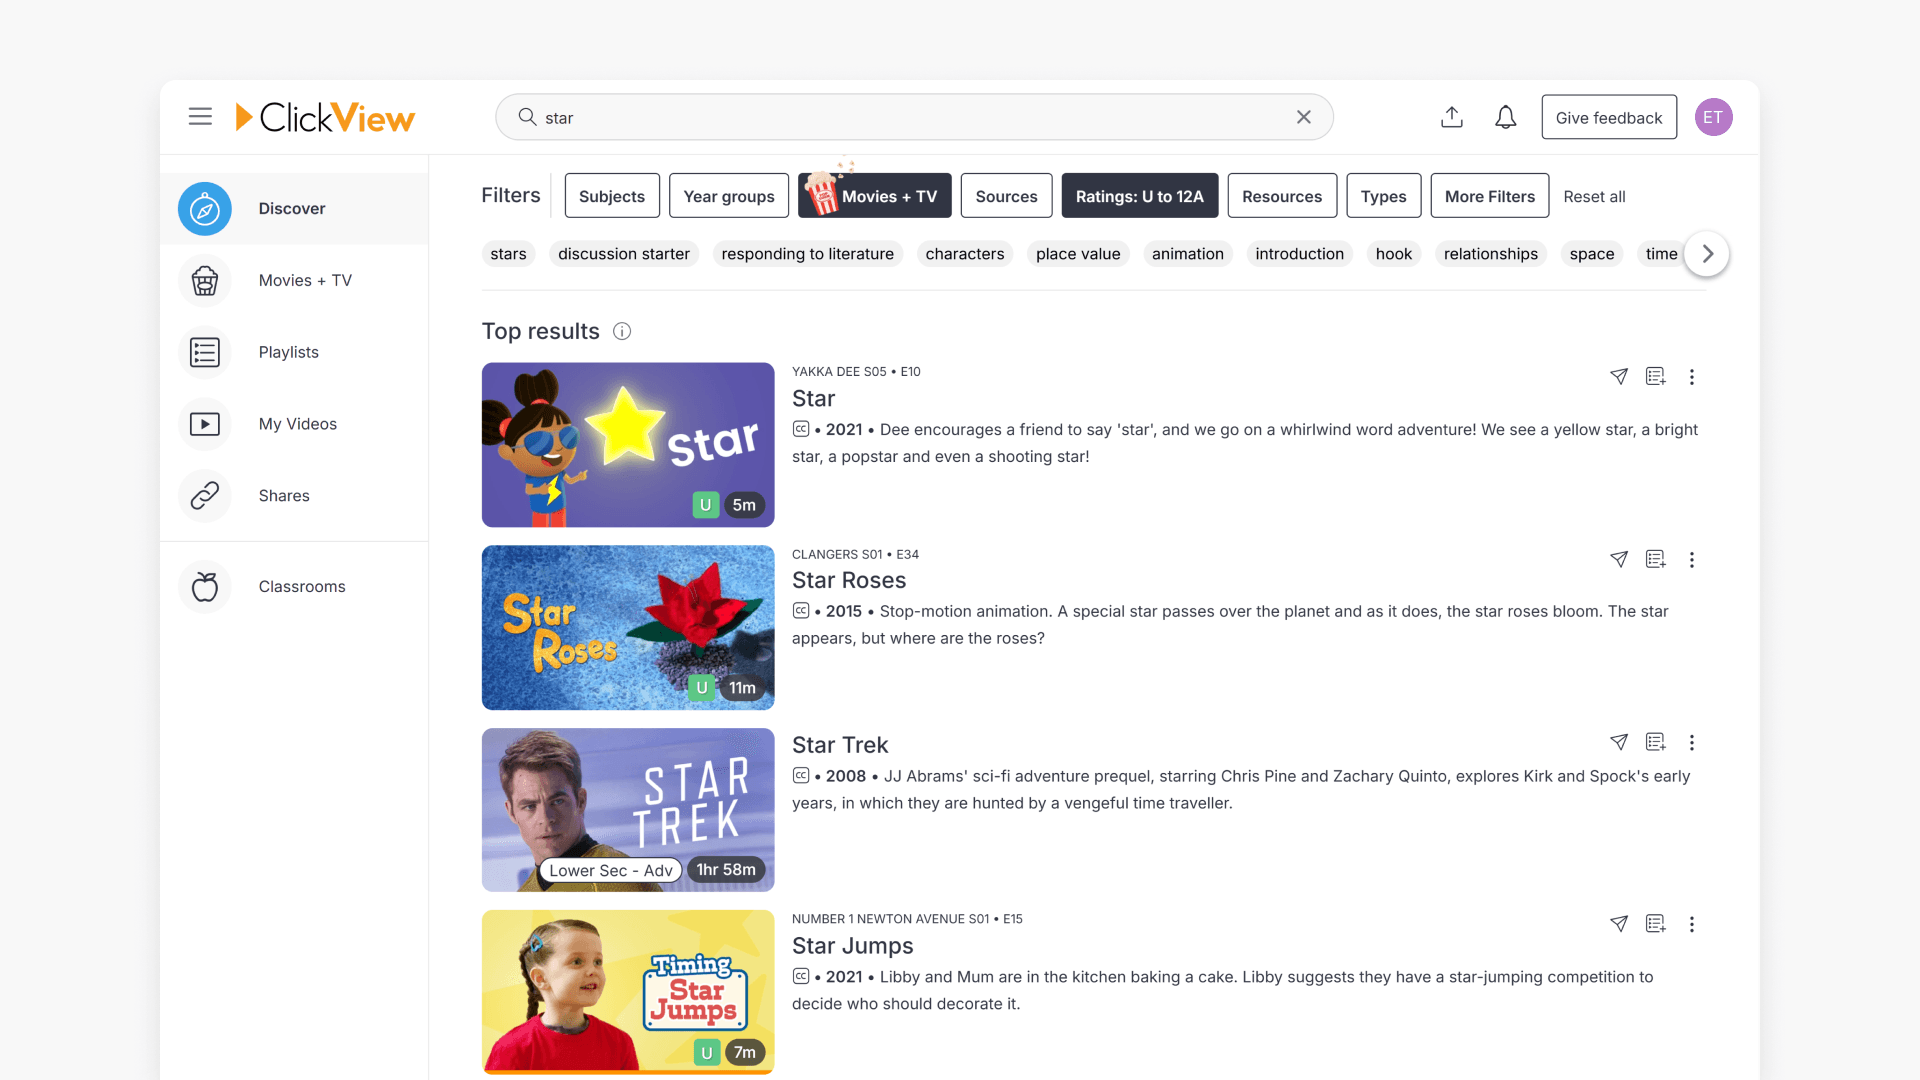The height and width of the screenshot is (1080, 1920).
Task: Toggle off the Ratings: U to 12A filter
Action: point(1139,196)
